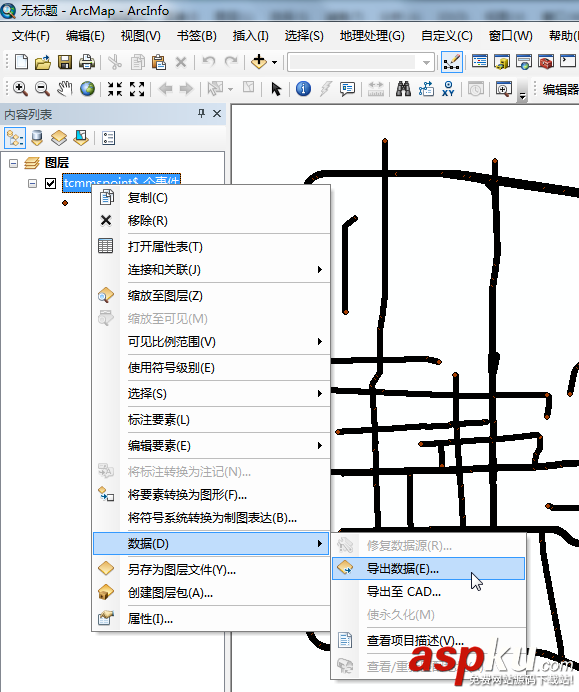Toggle the Editor toolbar icon
579x692 pixels.
452,62
